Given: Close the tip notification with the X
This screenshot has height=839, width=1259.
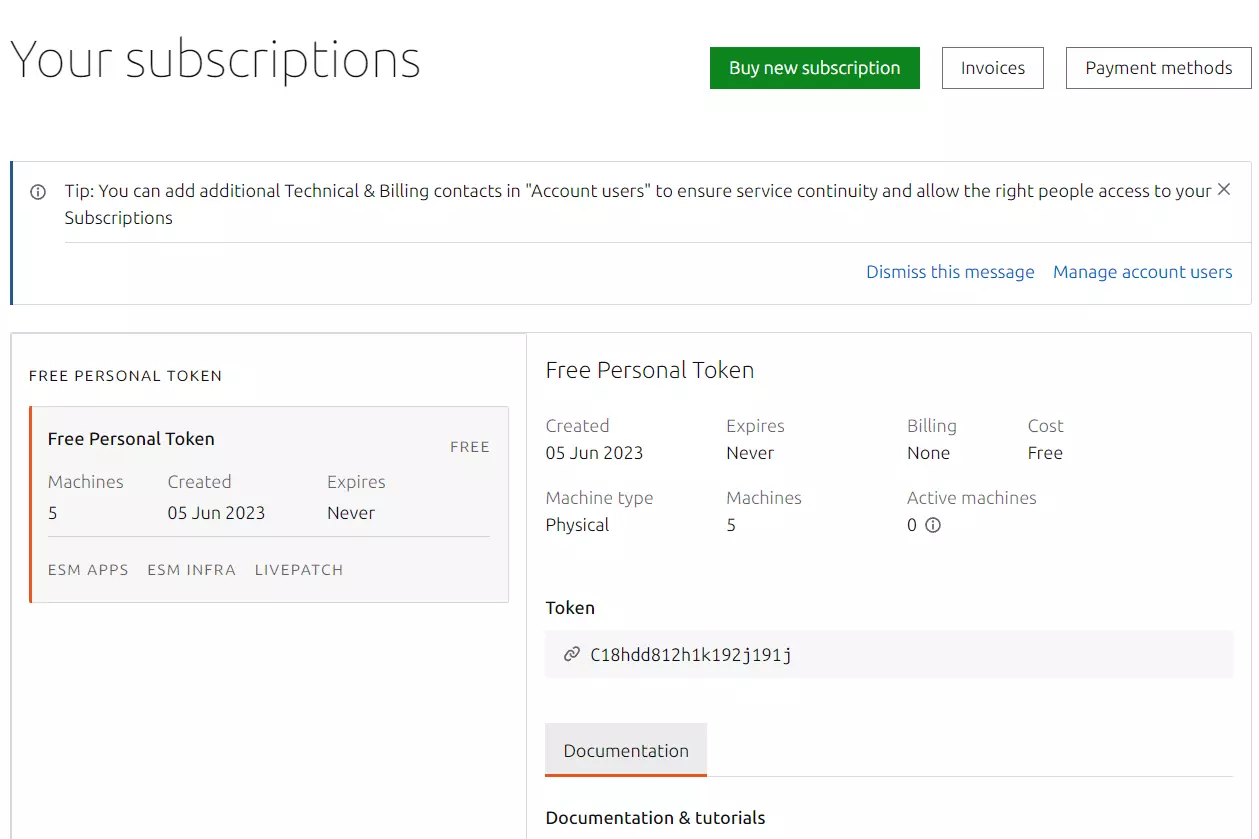Looking at the screenshot, I should tap(1223, 190).
